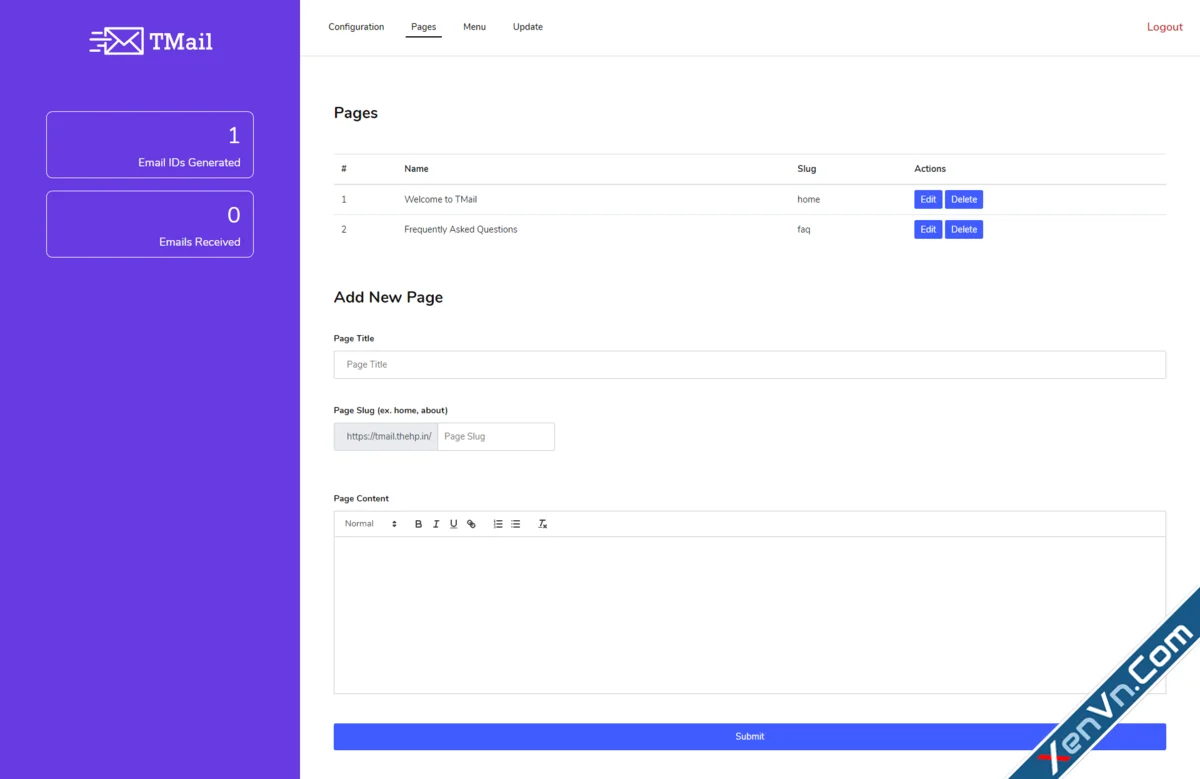
Task: Click the TMail envelope logo
Action: pos(151,41)
